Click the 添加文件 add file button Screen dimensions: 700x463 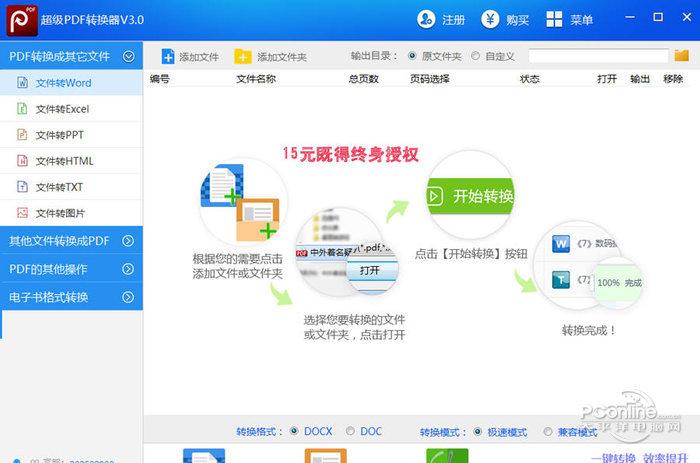190,57
